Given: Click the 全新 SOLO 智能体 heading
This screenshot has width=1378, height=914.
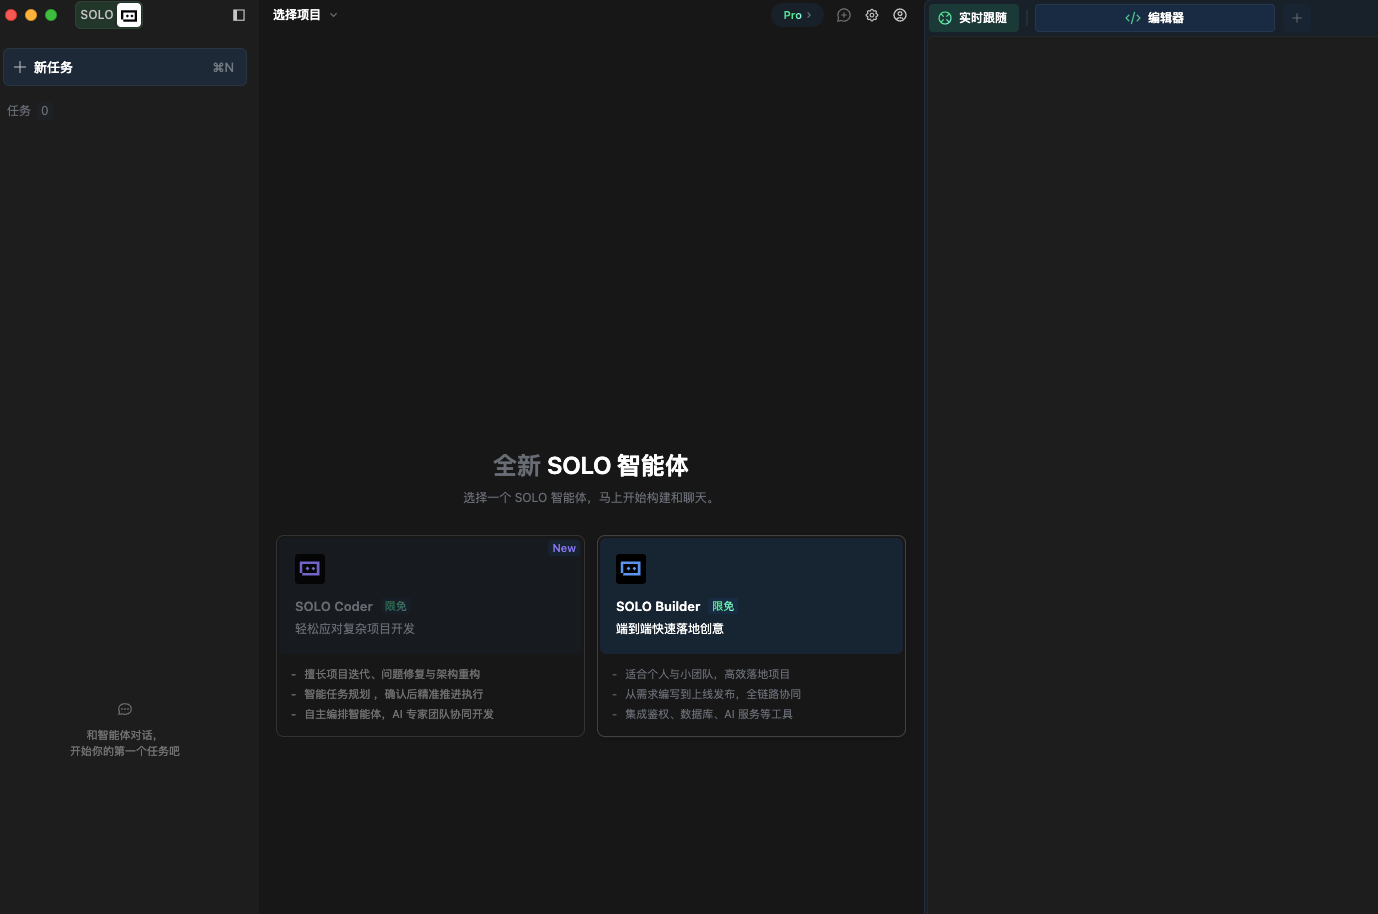Looking at the screenshot, I should click(590, 466).
